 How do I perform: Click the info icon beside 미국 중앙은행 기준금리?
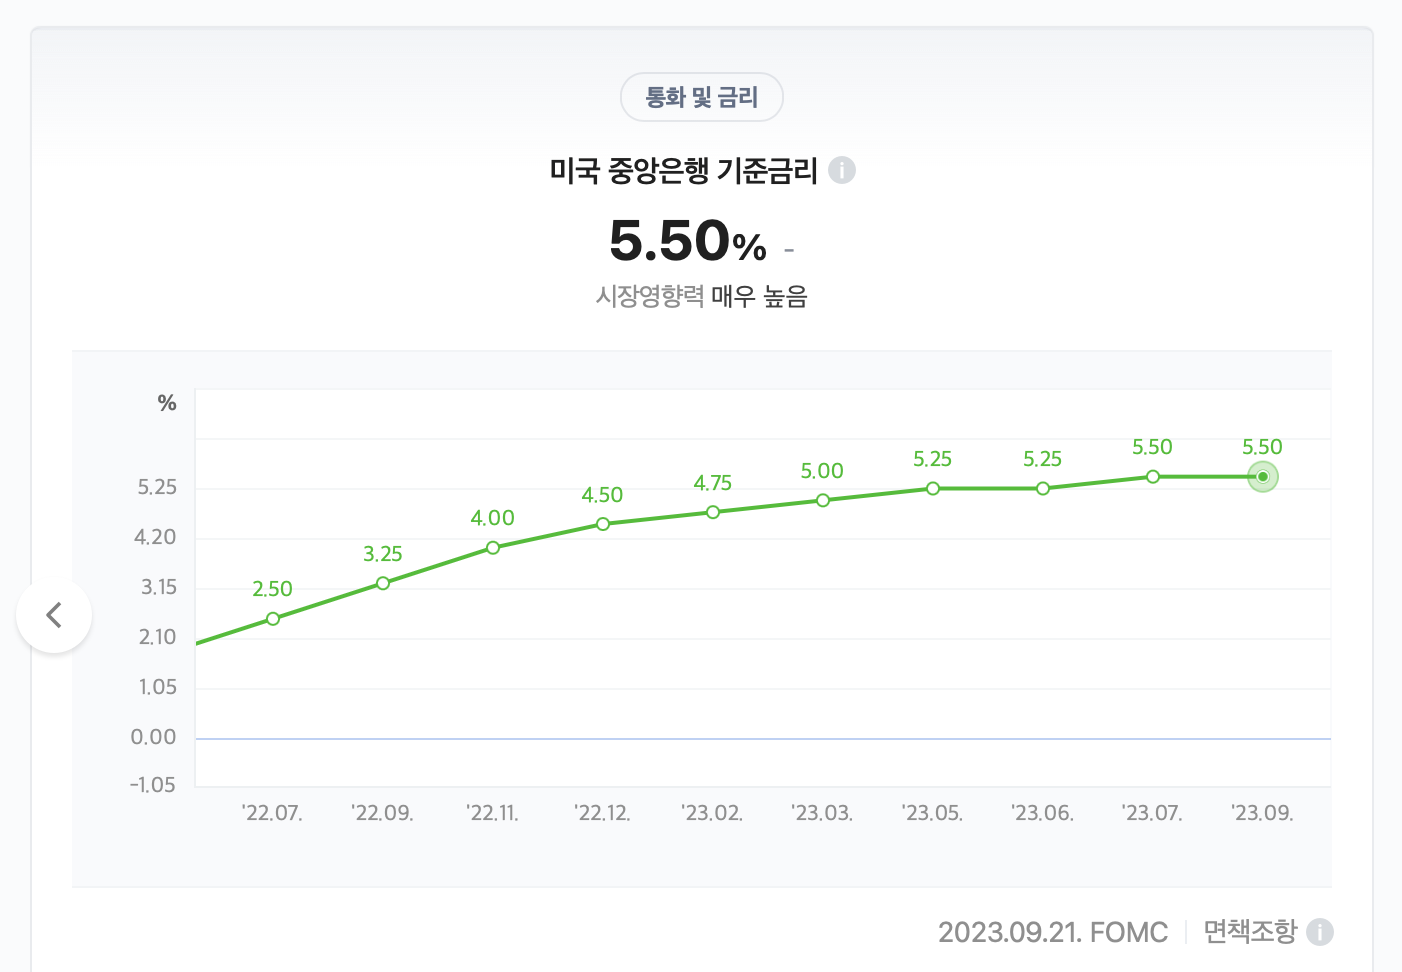click(843, 170)
